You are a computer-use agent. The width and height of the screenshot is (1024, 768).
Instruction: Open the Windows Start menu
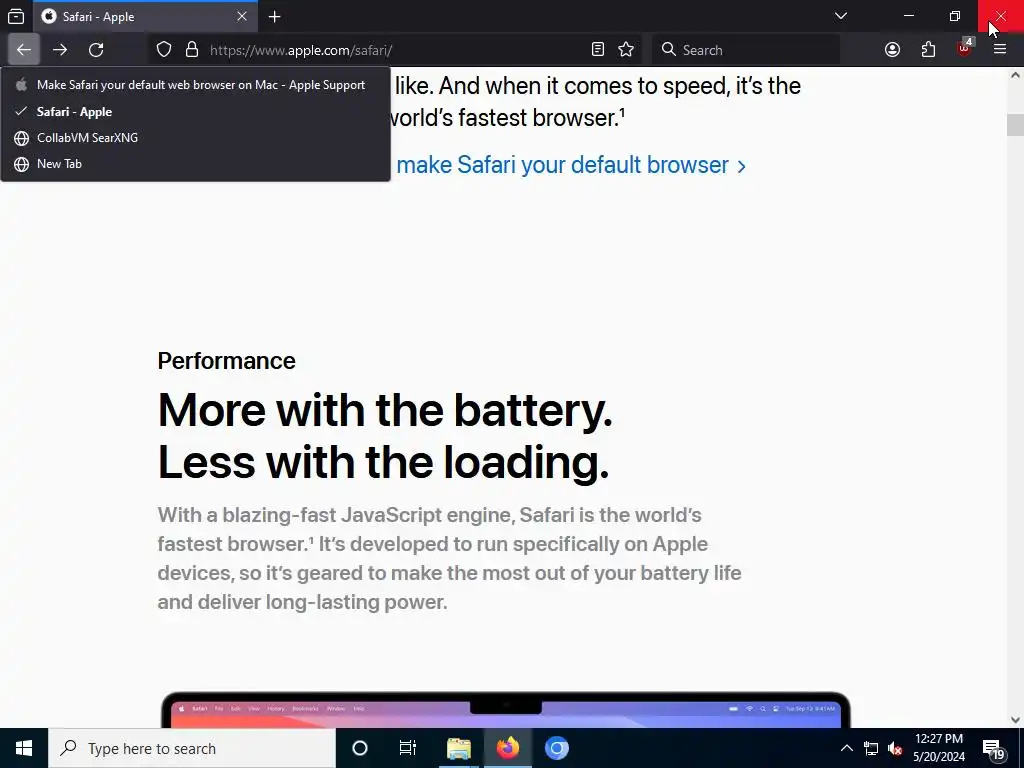pyautogui.click(x=24, y=748)
